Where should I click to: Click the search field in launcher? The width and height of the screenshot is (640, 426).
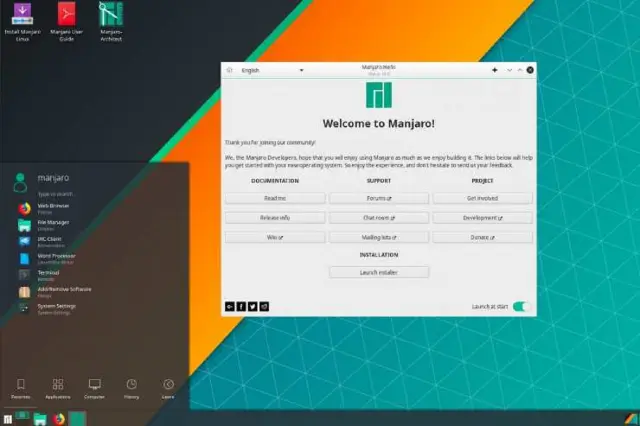click(x=60, y=193)
